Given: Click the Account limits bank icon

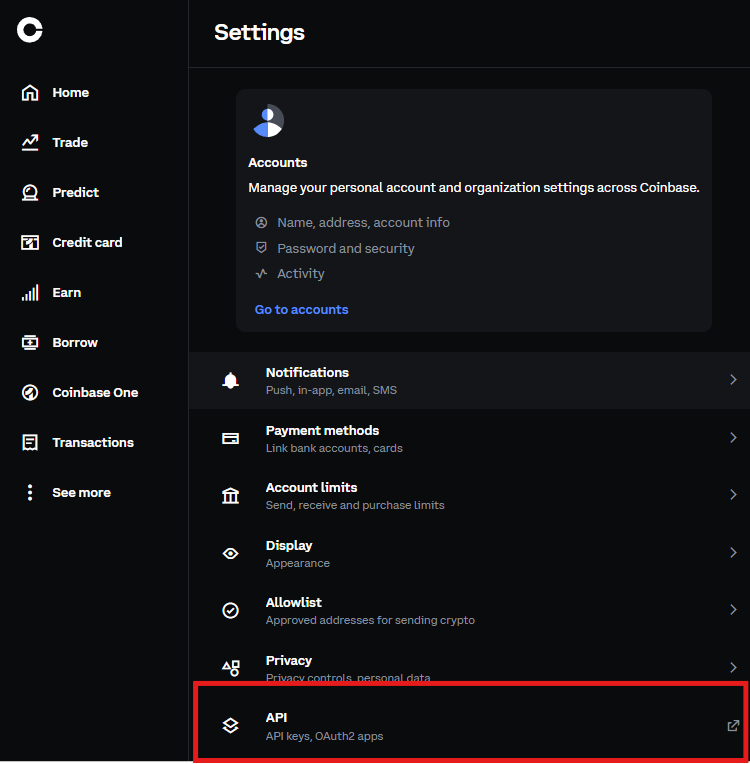Looking at the screenshot, I should coord(231,496).
